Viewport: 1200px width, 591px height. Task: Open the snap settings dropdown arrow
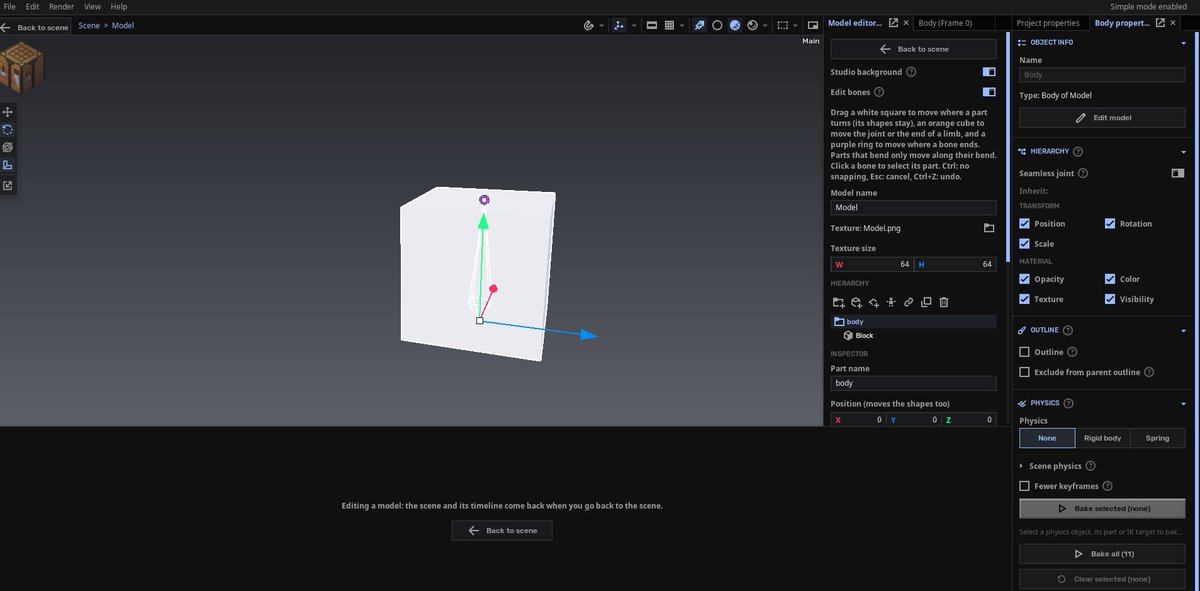pyautogui.click(x=602, y=26)
